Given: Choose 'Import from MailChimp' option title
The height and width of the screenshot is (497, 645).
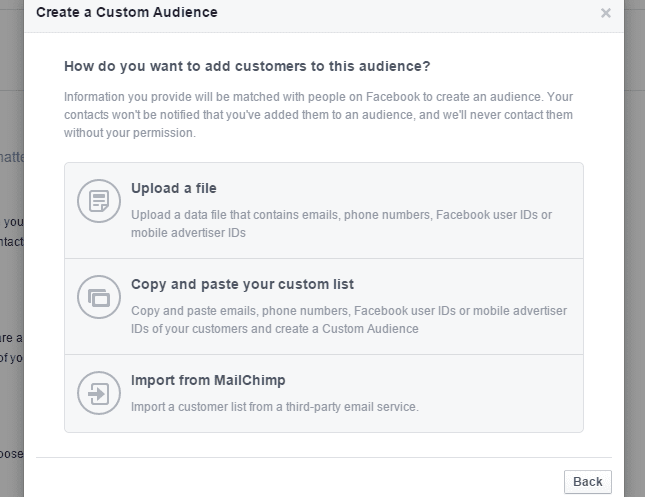Looking at the screenshot, I should [208, 381].
